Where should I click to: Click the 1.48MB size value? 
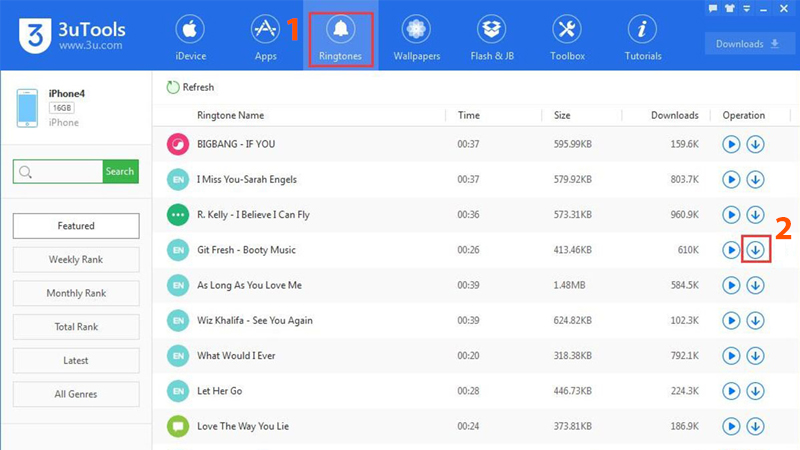pyautogui.click(x=569, y=285)
